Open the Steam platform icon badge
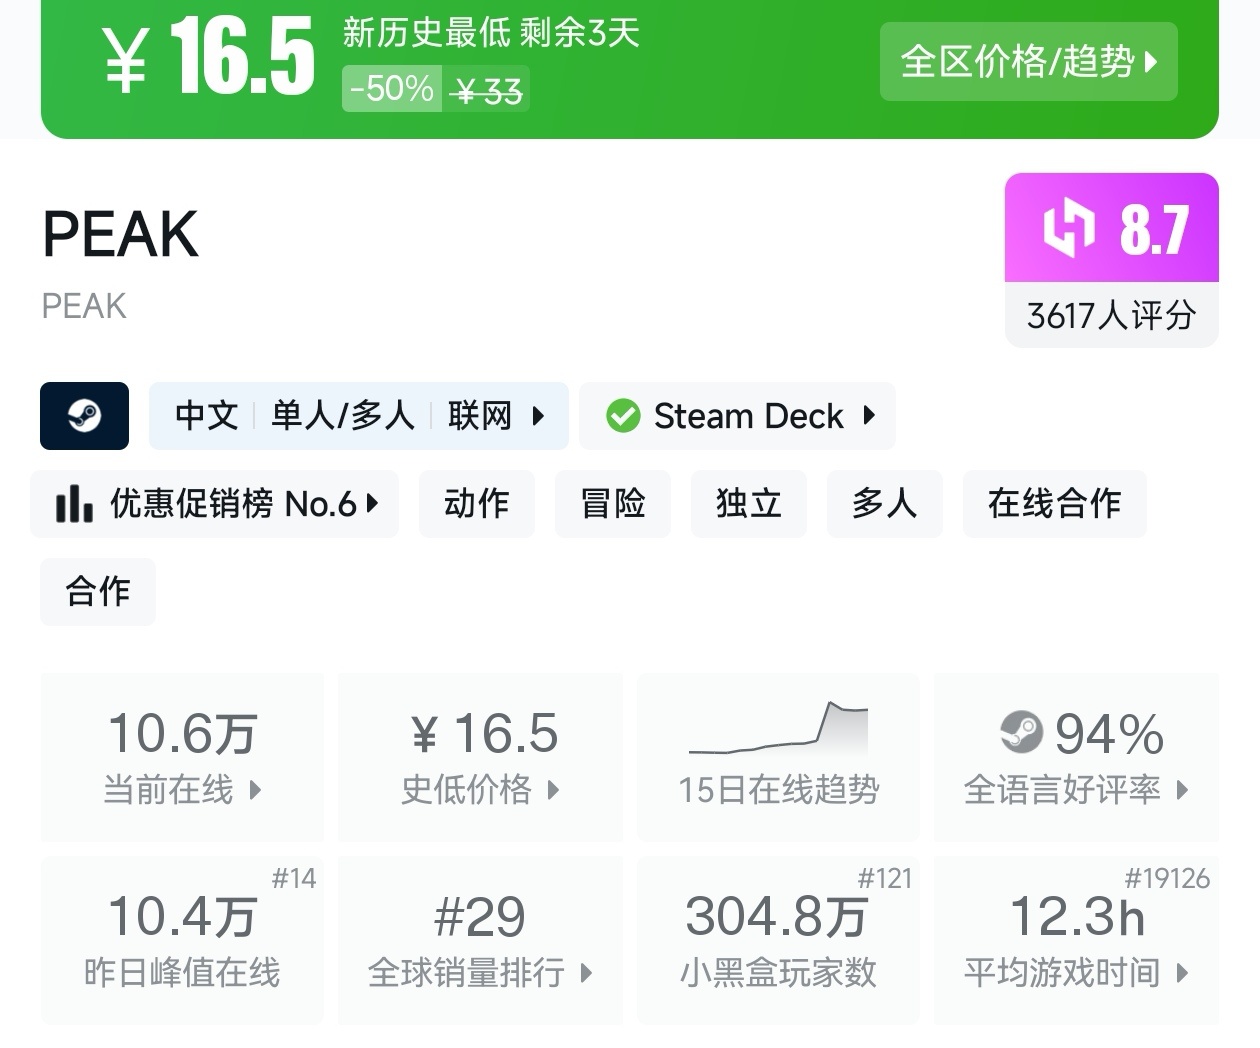The image size is (1260, 1048). click(x=84, y=416)
